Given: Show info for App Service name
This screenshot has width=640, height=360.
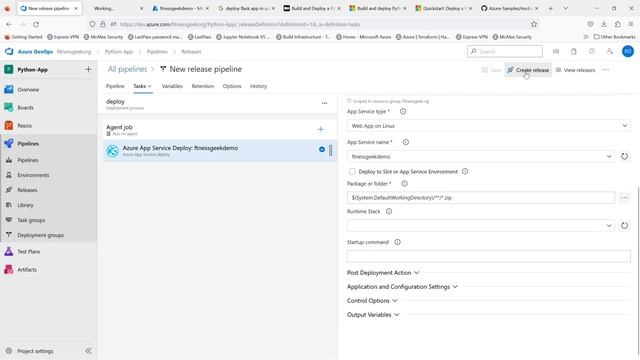Looking at the screenshot, I should (x=406, y=142).
